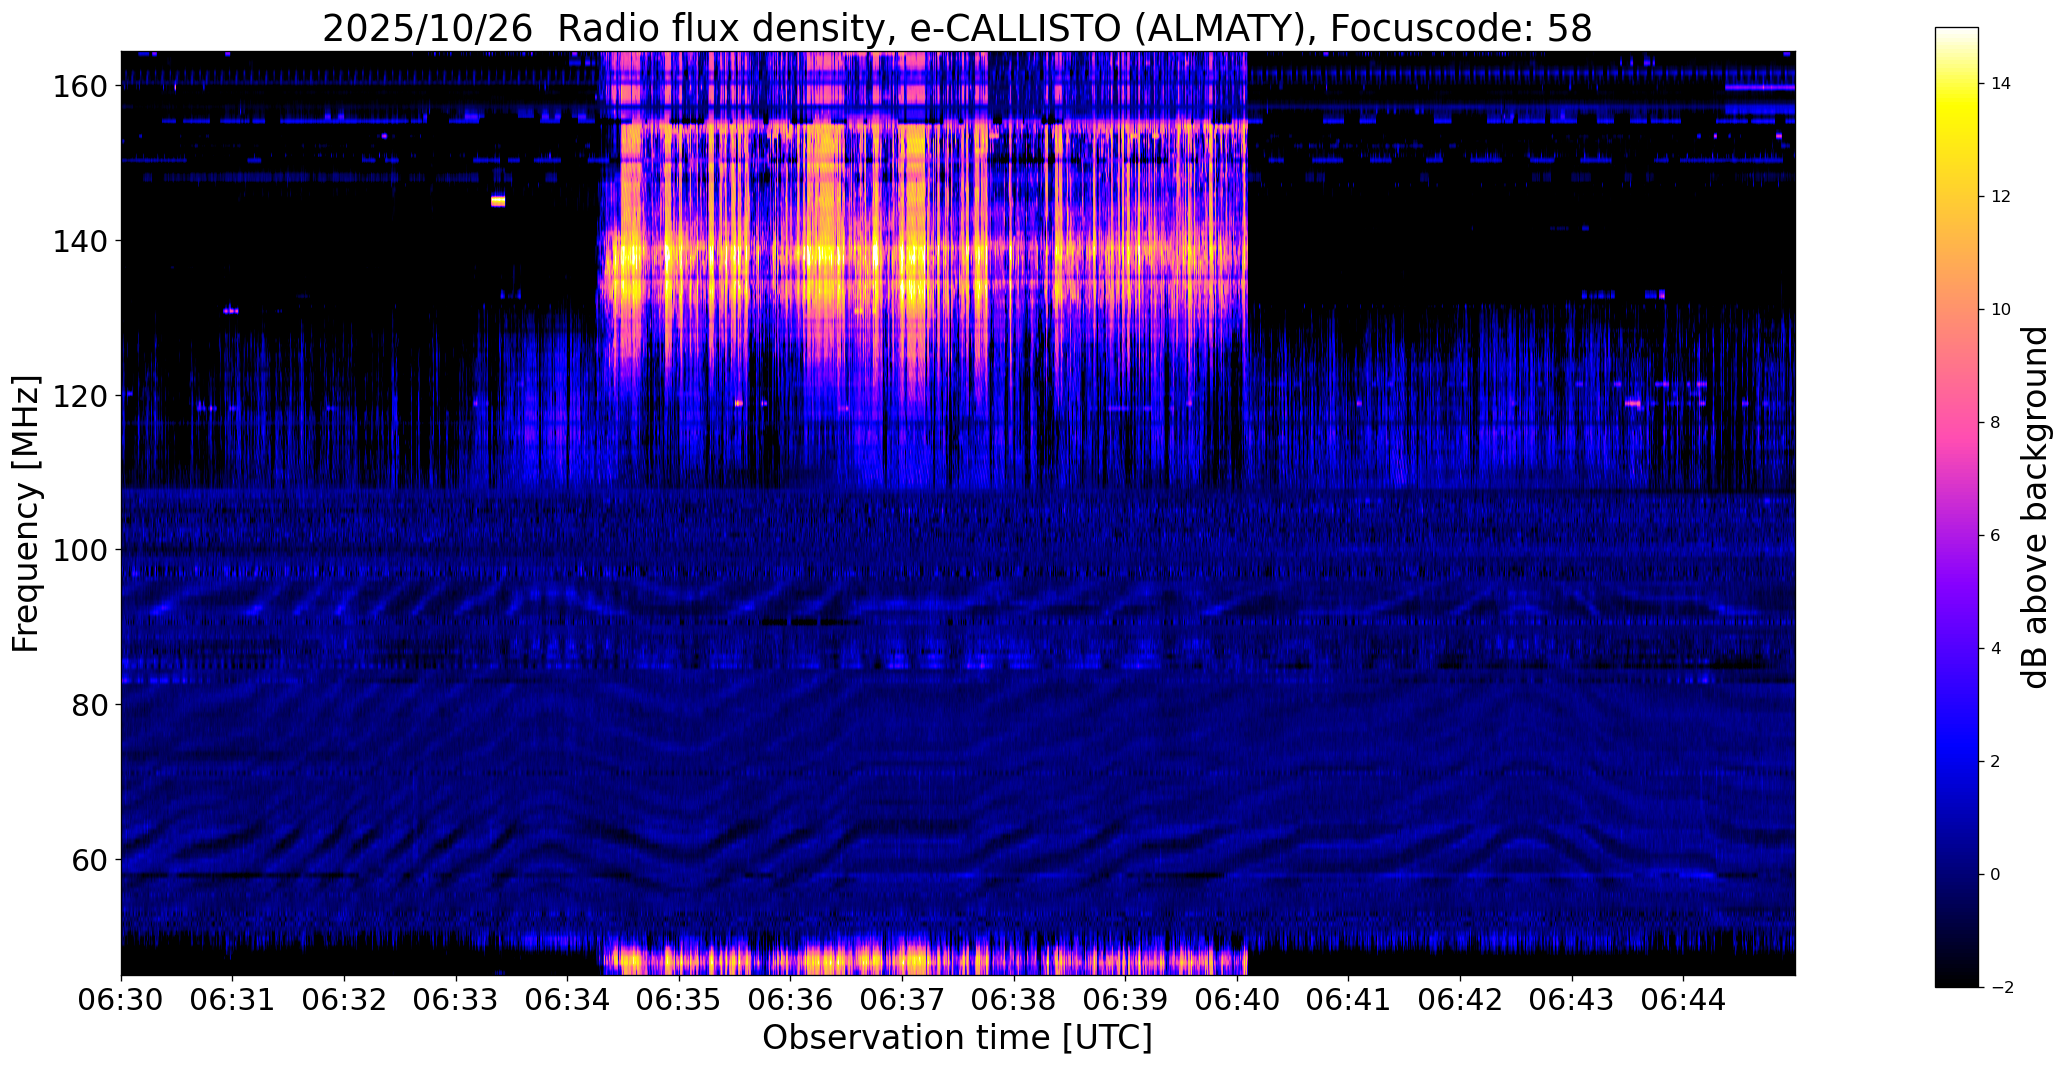Screen dimensions: 2066x1067
Task: Click the 60 MHz frequency tick label
Action: pos(89,860)
